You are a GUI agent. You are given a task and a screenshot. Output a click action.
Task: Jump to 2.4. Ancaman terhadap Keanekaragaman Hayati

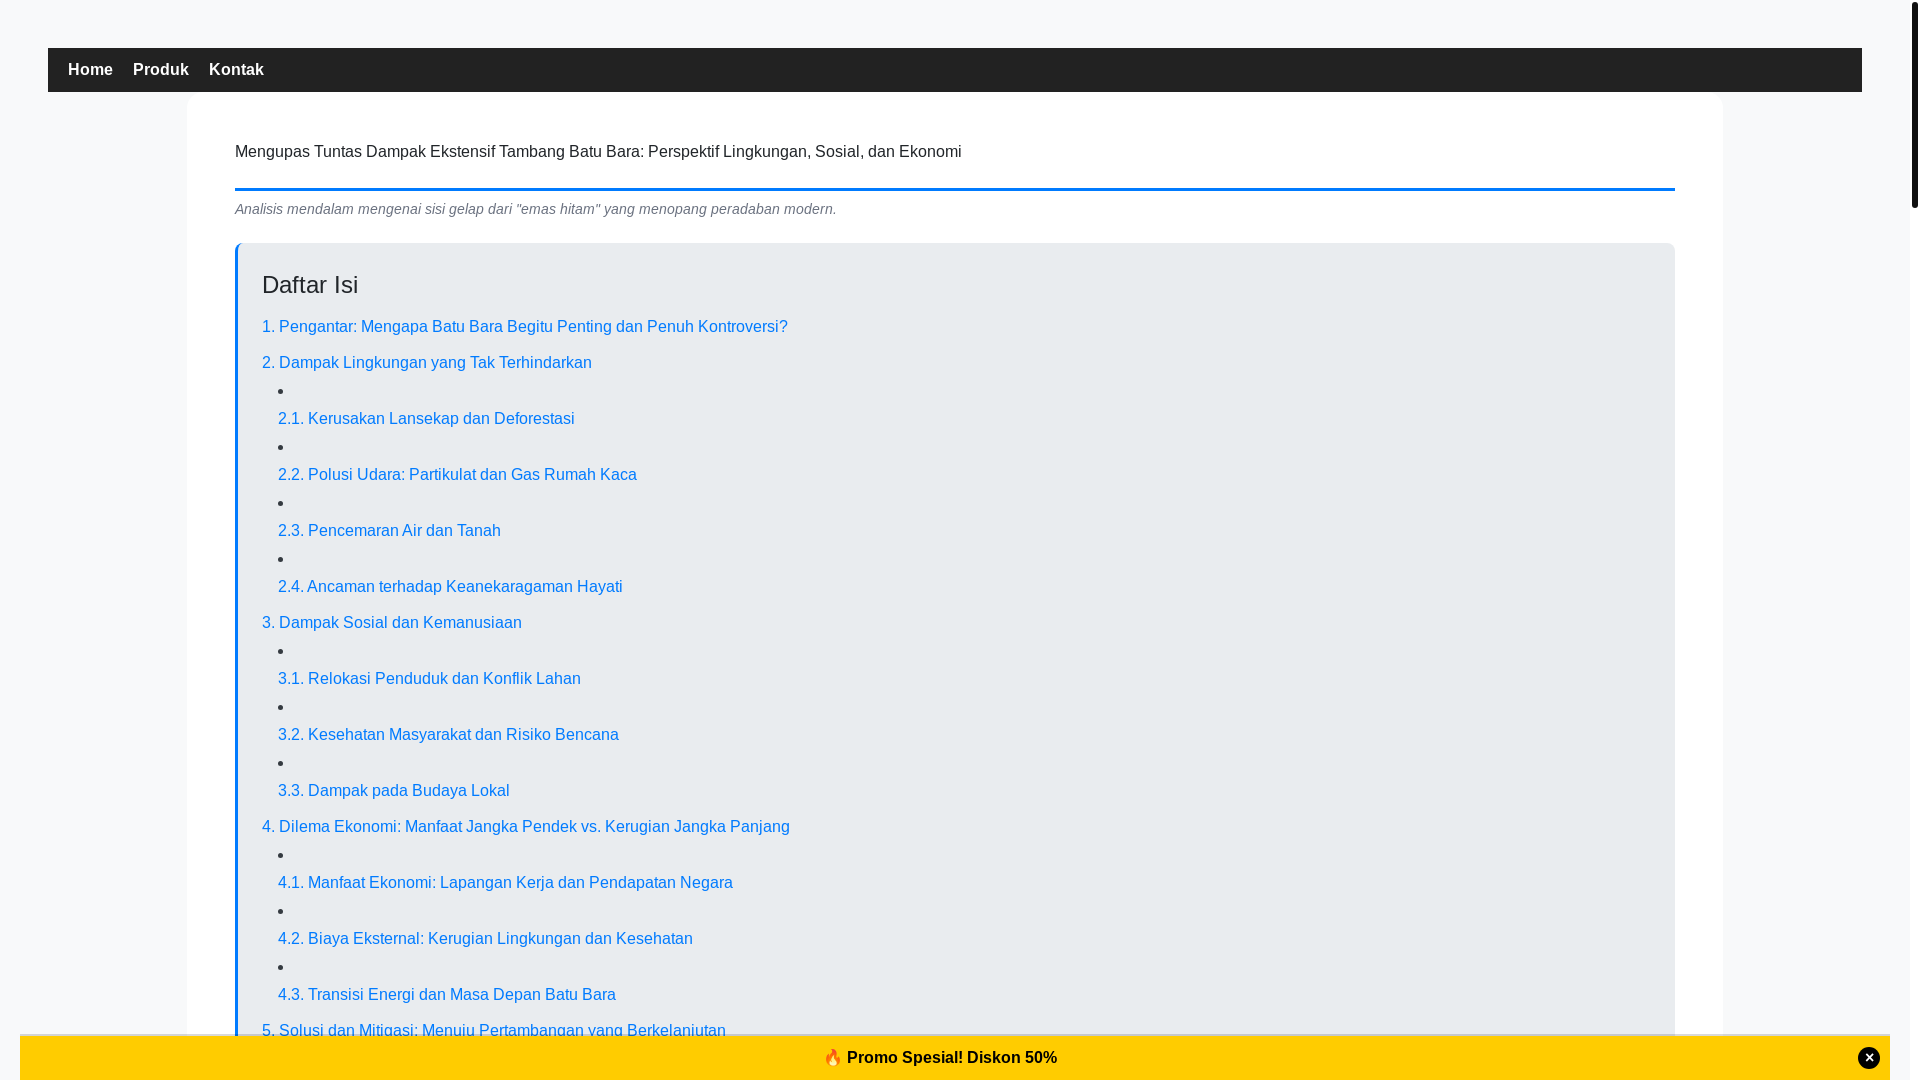[450, 587]
